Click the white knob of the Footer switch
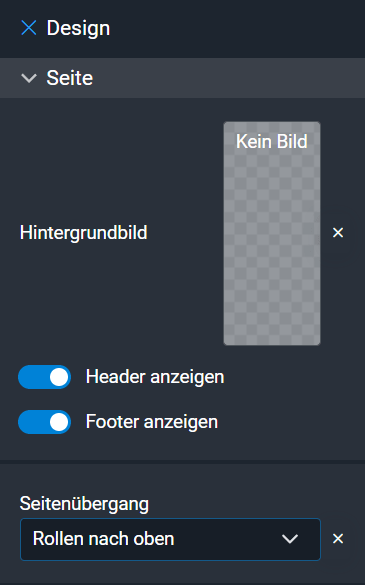The image size is (365, 585). pyautogui.click(x=59, y=422)
